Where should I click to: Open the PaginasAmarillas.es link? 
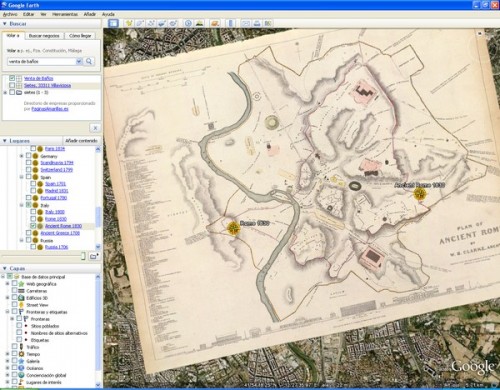tap(50, 109)
